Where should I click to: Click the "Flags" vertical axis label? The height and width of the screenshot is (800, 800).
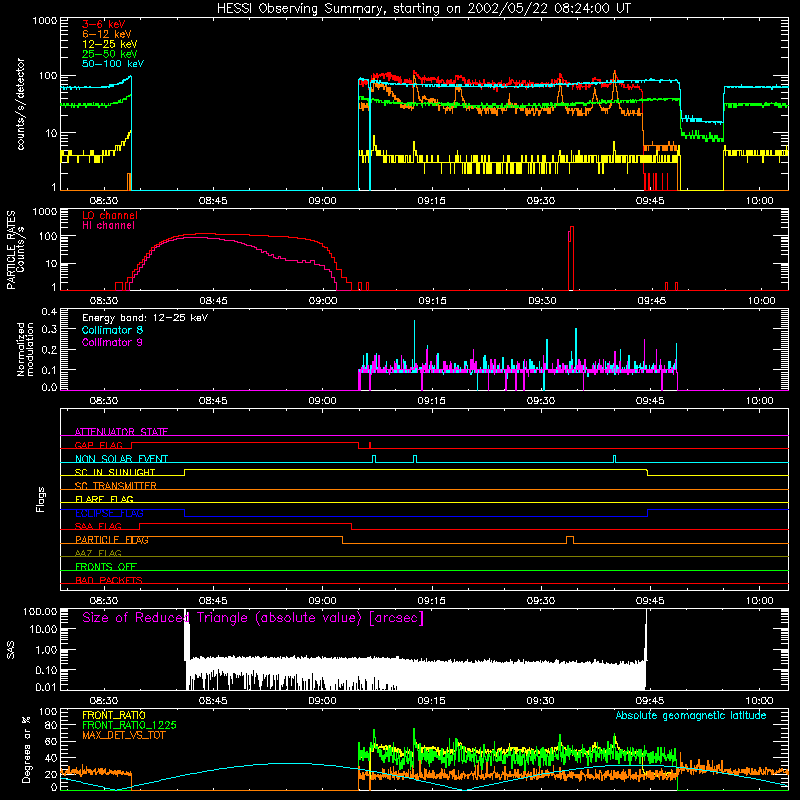(41, 499)
